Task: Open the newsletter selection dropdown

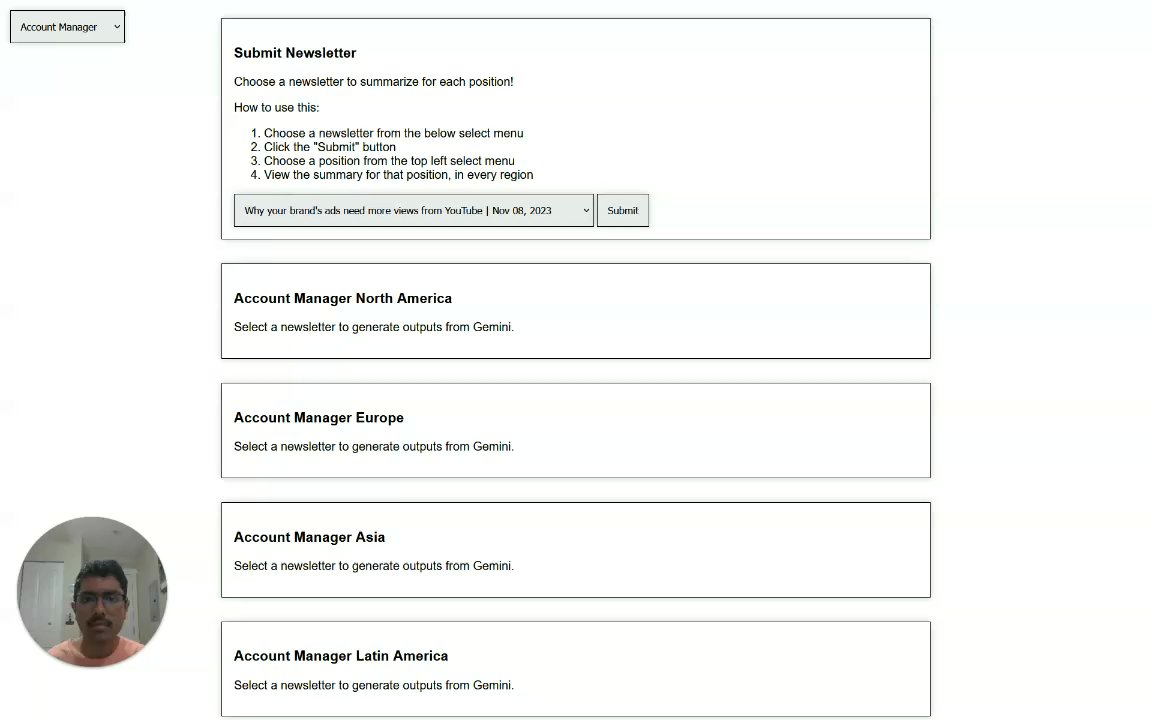Action: click(414, 210)
